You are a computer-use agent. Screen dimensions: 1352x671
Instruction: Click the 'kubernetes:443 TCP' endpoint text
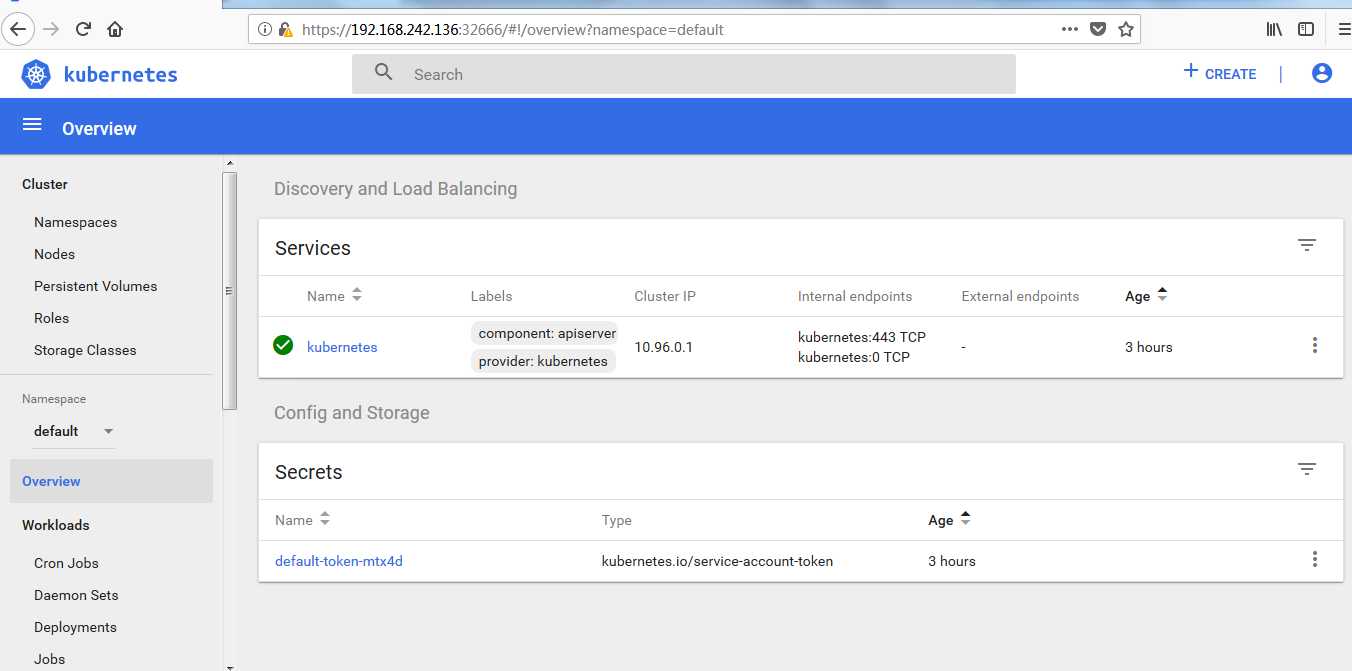tap(862, 337)
